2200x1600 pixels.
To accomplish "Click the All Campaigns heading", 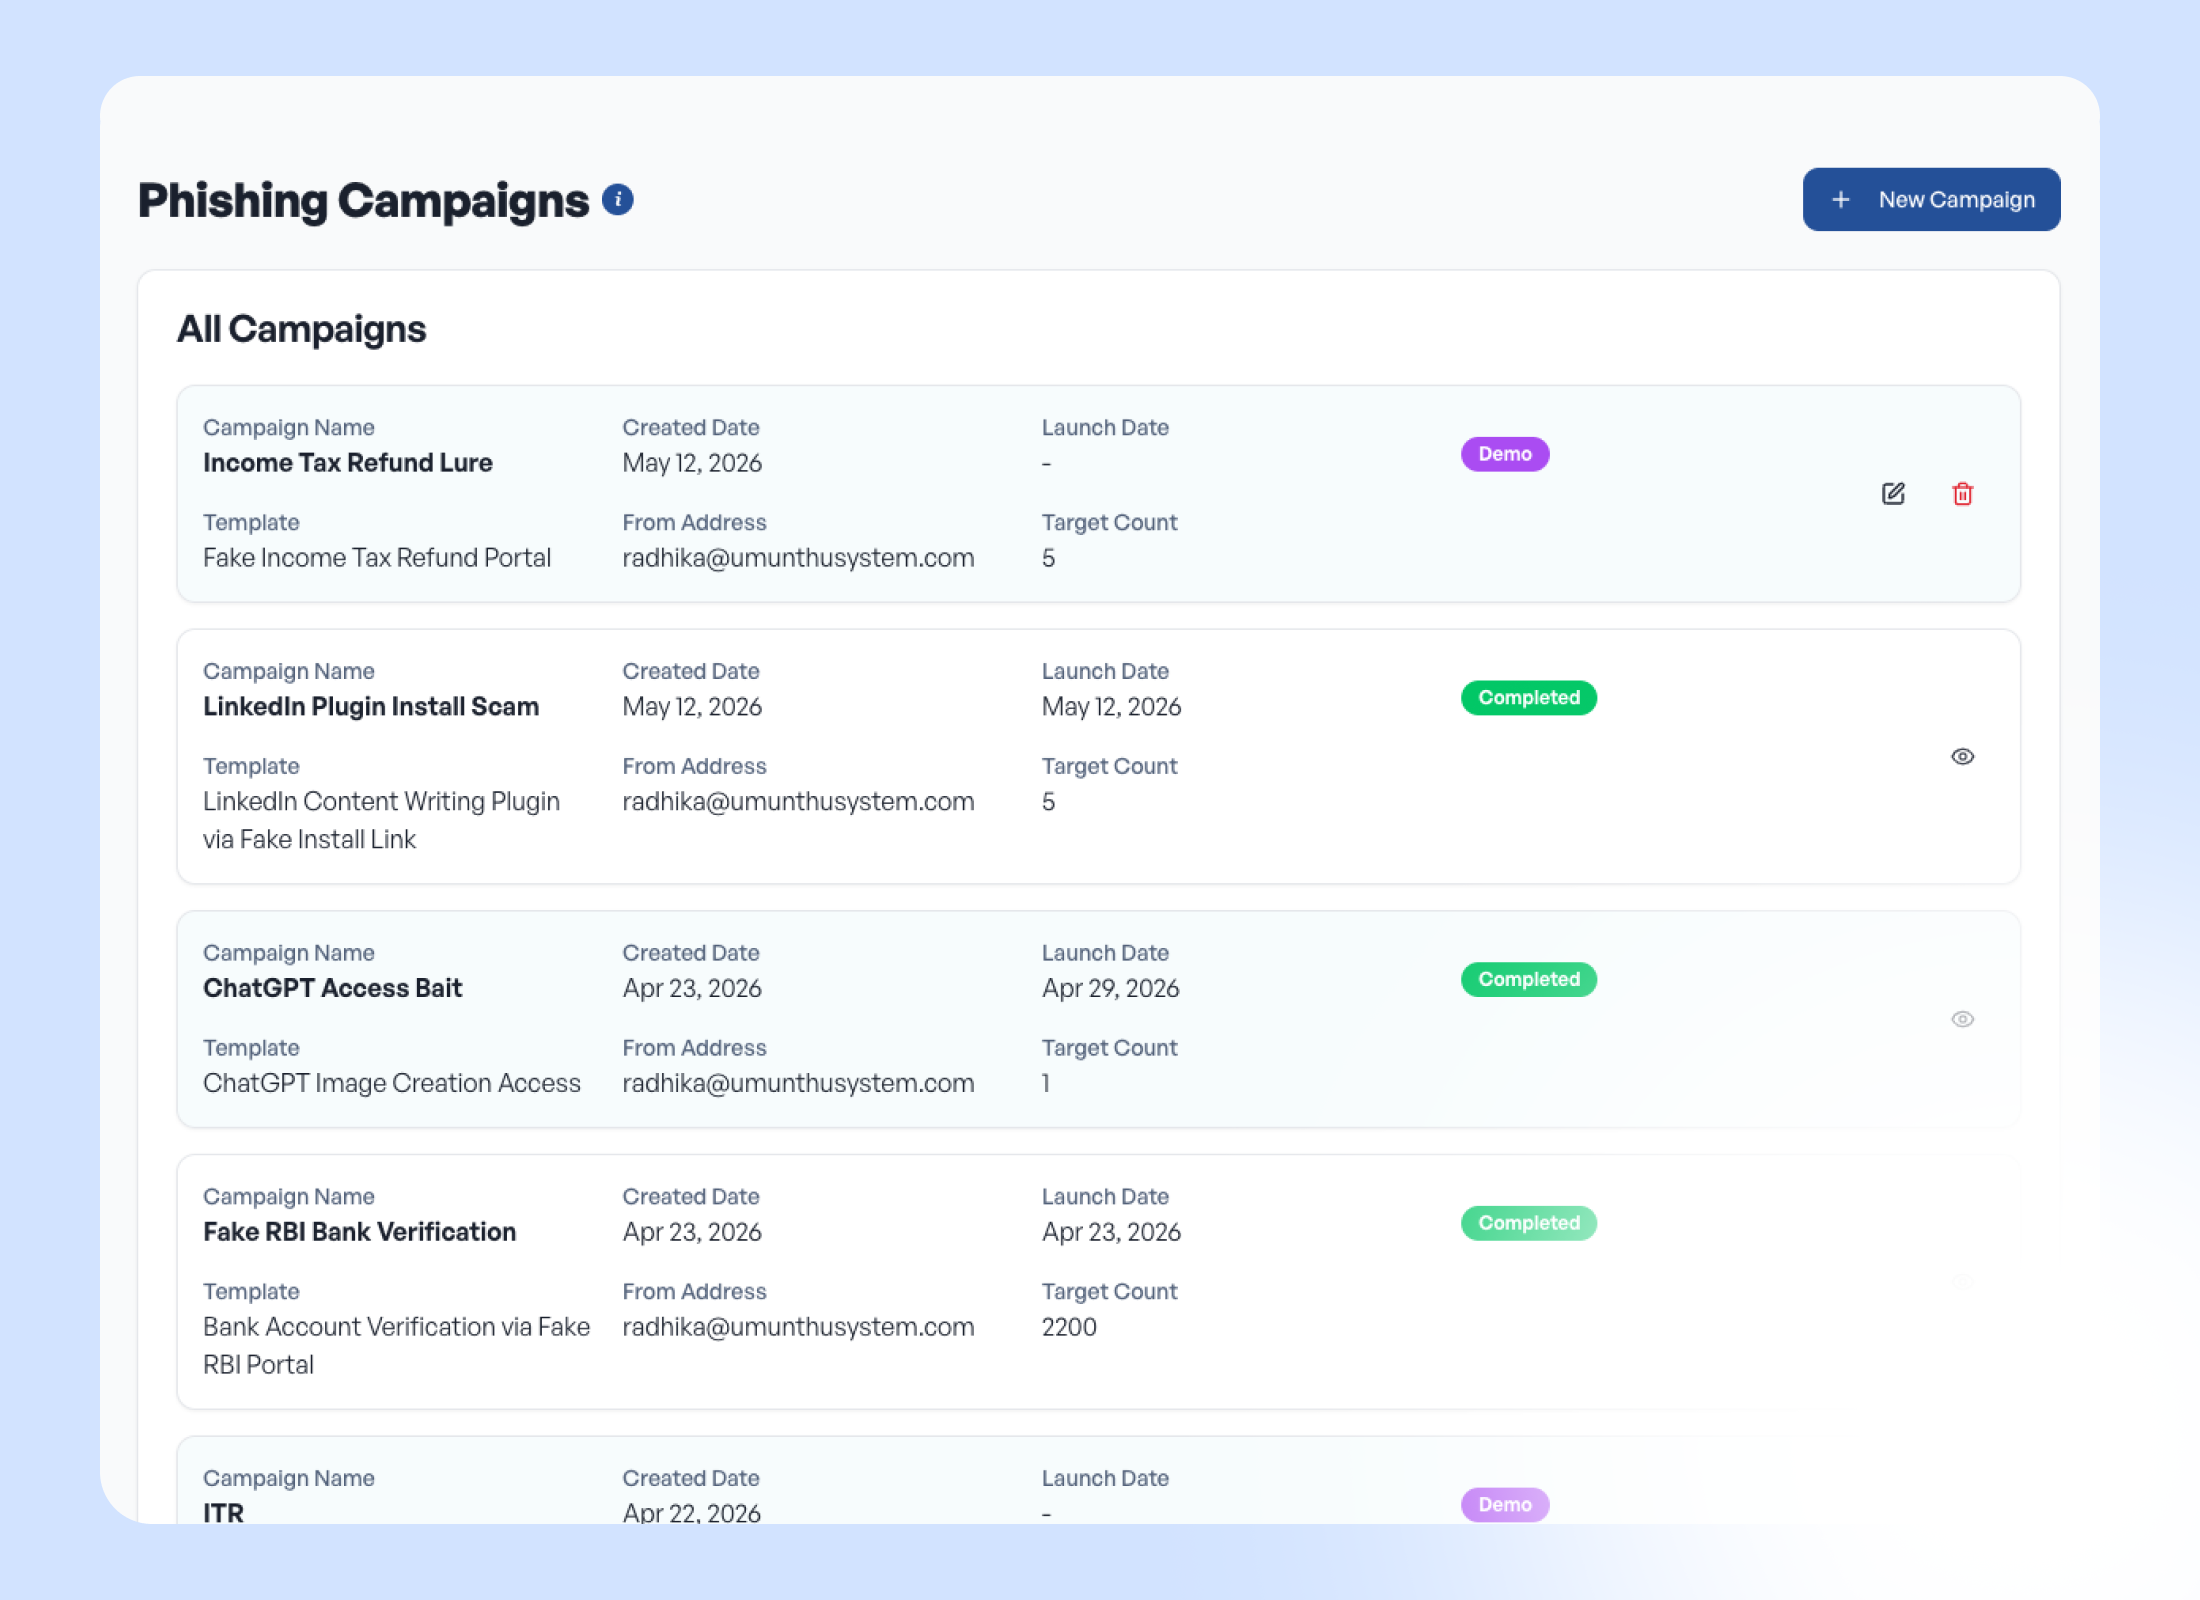I will (302, 329).
